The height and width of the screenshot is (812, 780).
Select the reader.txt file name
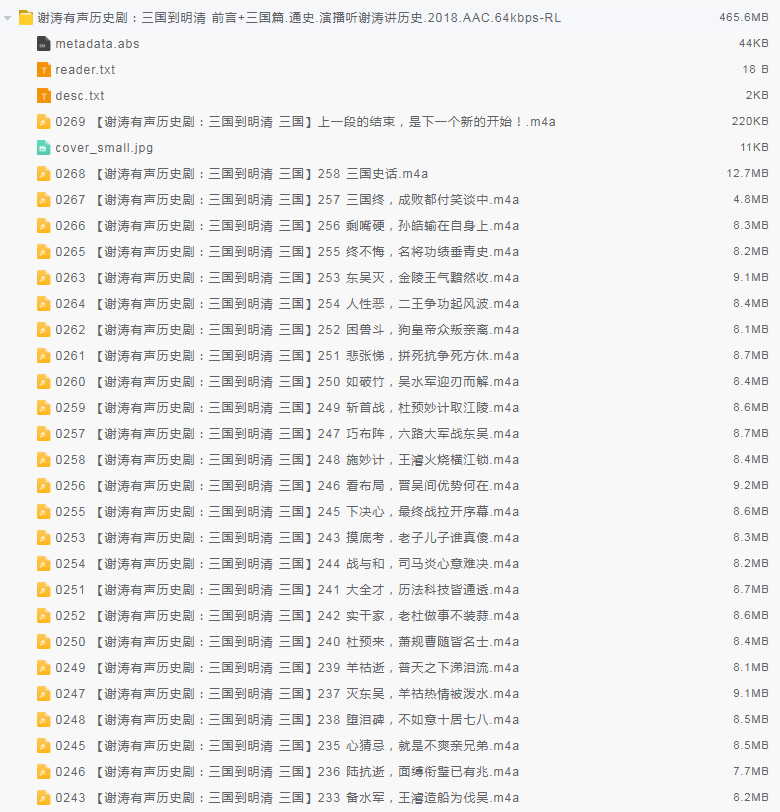point(85,70)
